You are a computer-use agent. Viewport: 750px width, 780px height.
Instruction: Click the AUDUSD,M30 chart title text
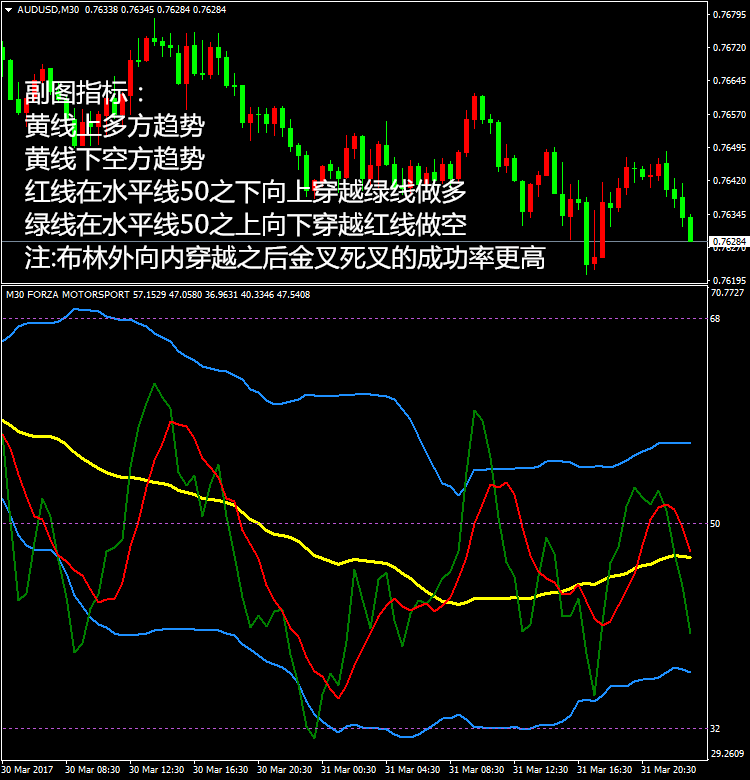tap(48, 10)
